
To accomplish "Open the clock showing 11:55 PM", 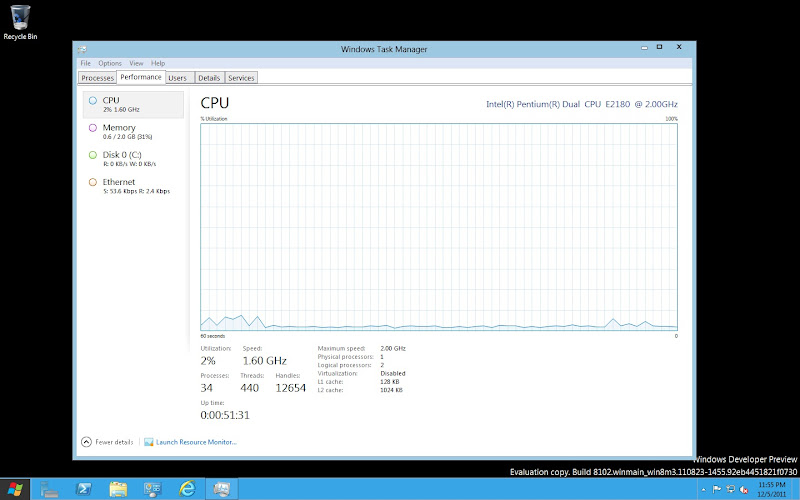I will [771, 489].
